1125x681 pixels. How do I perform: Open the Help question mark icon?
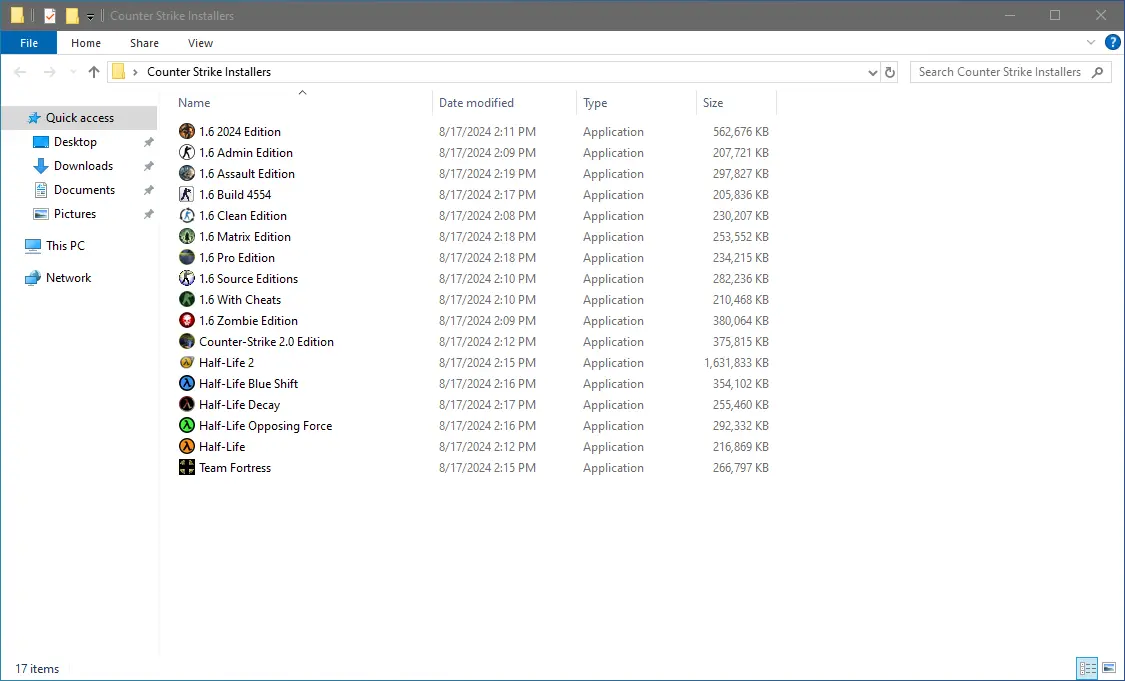point(1112,42)
